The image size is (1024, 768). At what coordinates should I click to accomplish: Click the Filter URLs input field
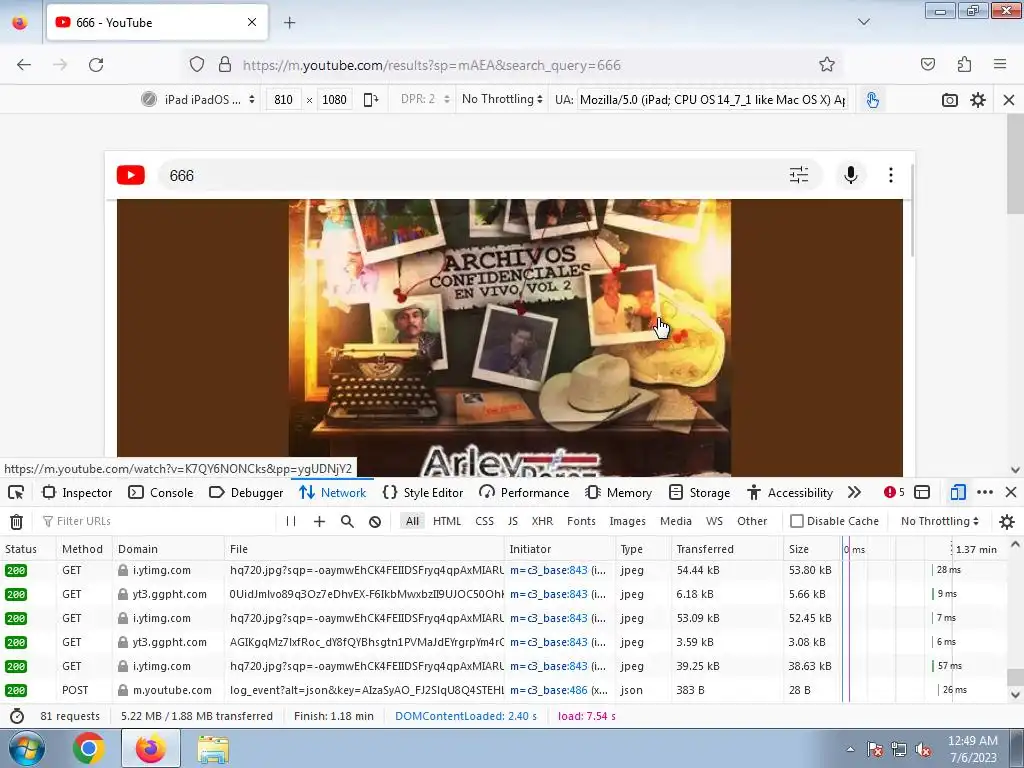(x=158, y=521)
